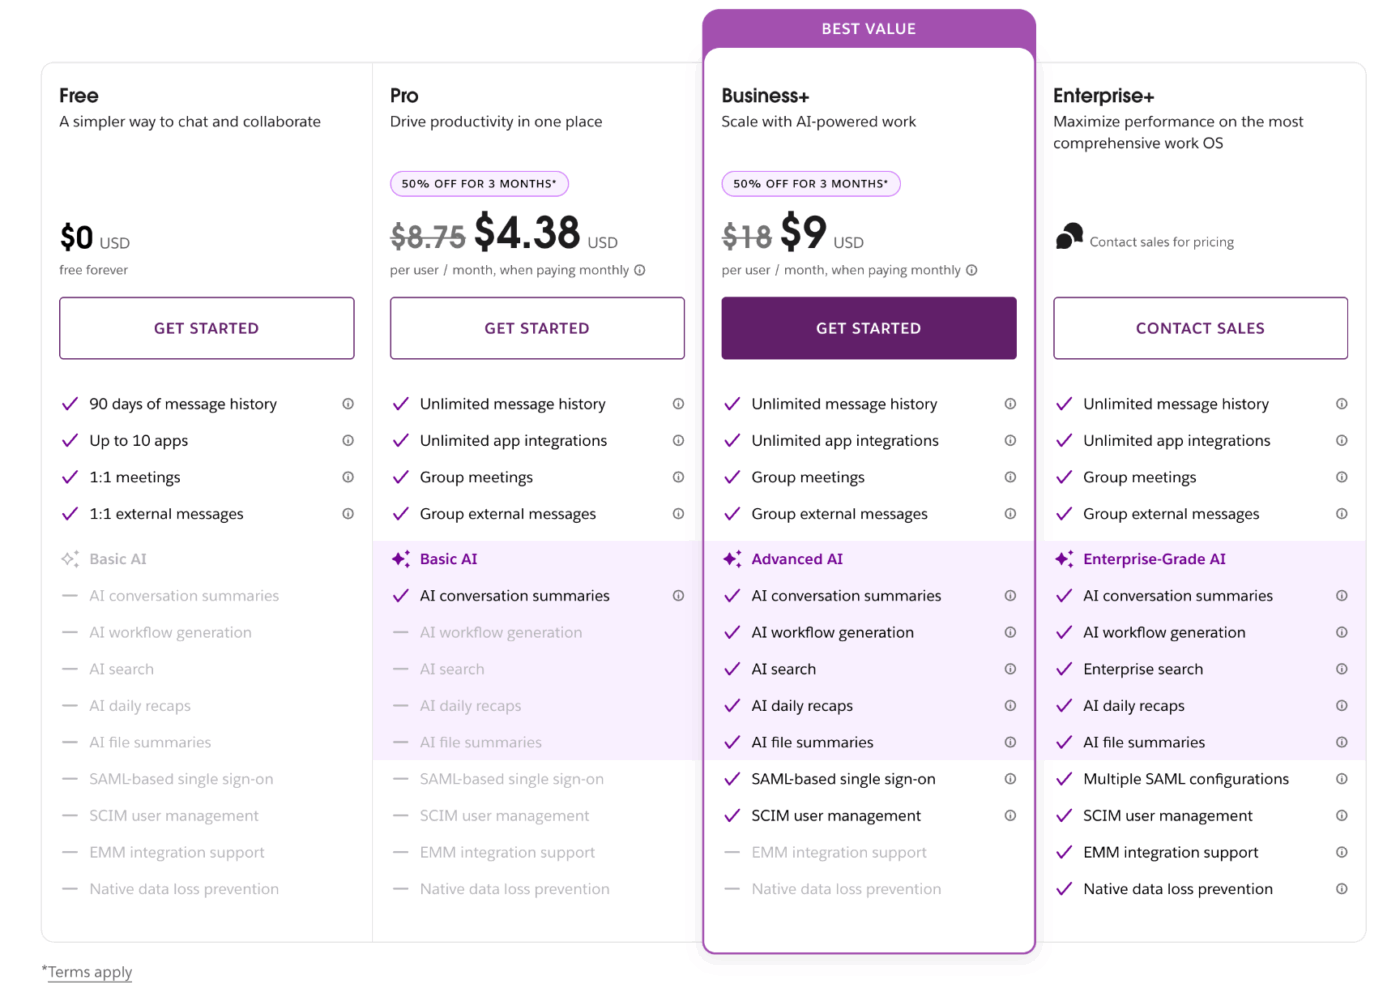Click info icon for Pro AI conversation summaries

[x=678, y=596]
